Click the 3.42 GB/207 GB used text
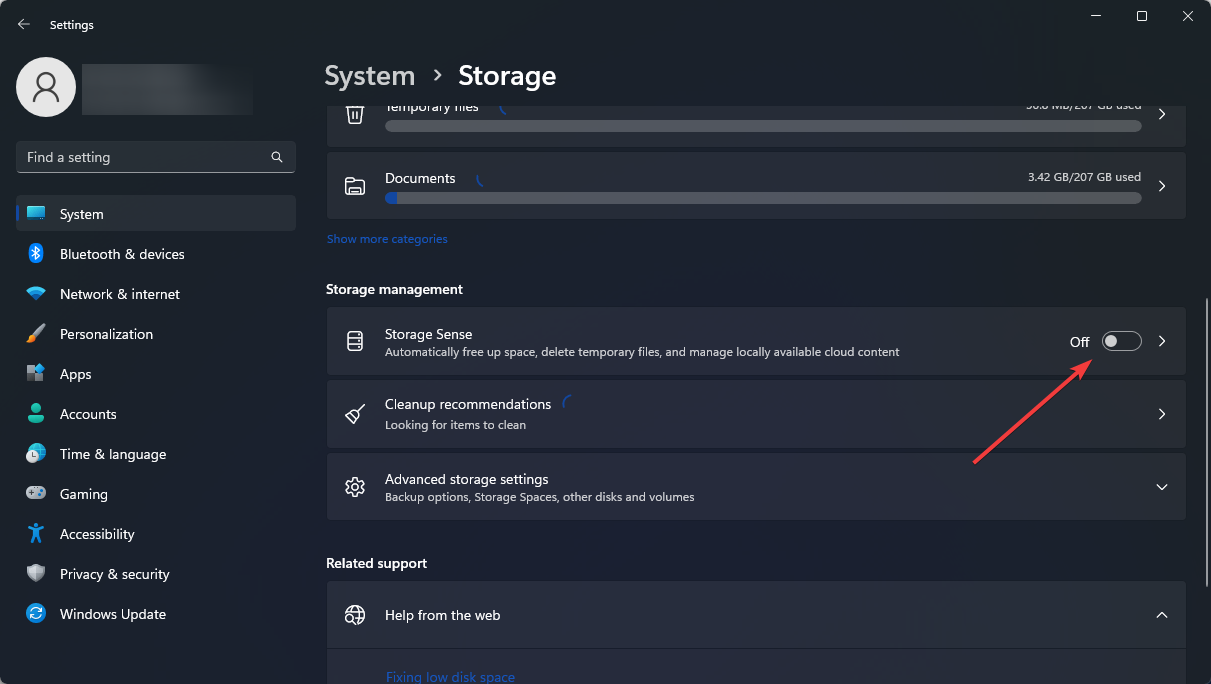 [1084, 177]
